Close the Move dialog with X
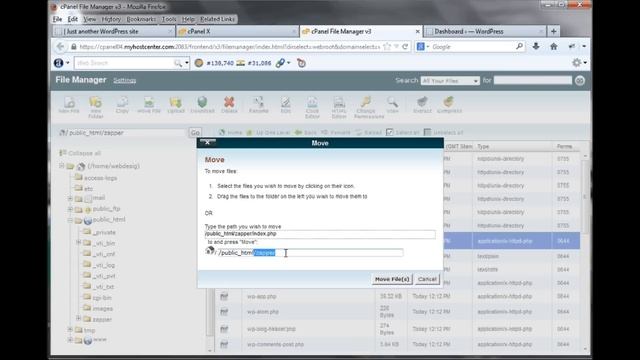640x360 pixels. (x=207, y=142)
